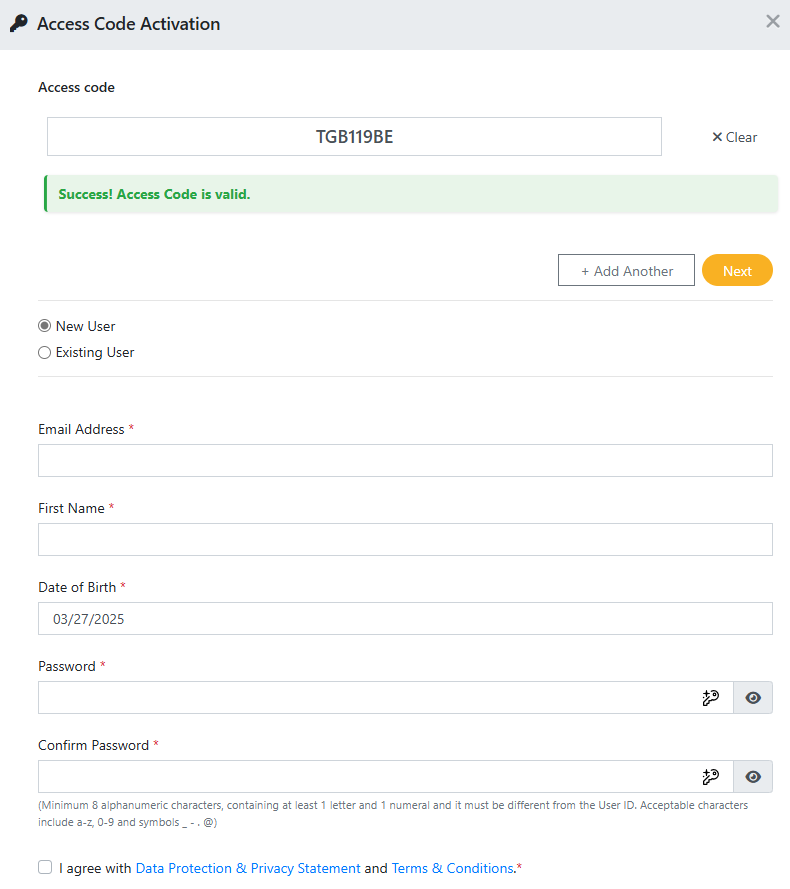
Task: Click the key icon beside Access Code Activation
Action: click(x=18, y=24)
